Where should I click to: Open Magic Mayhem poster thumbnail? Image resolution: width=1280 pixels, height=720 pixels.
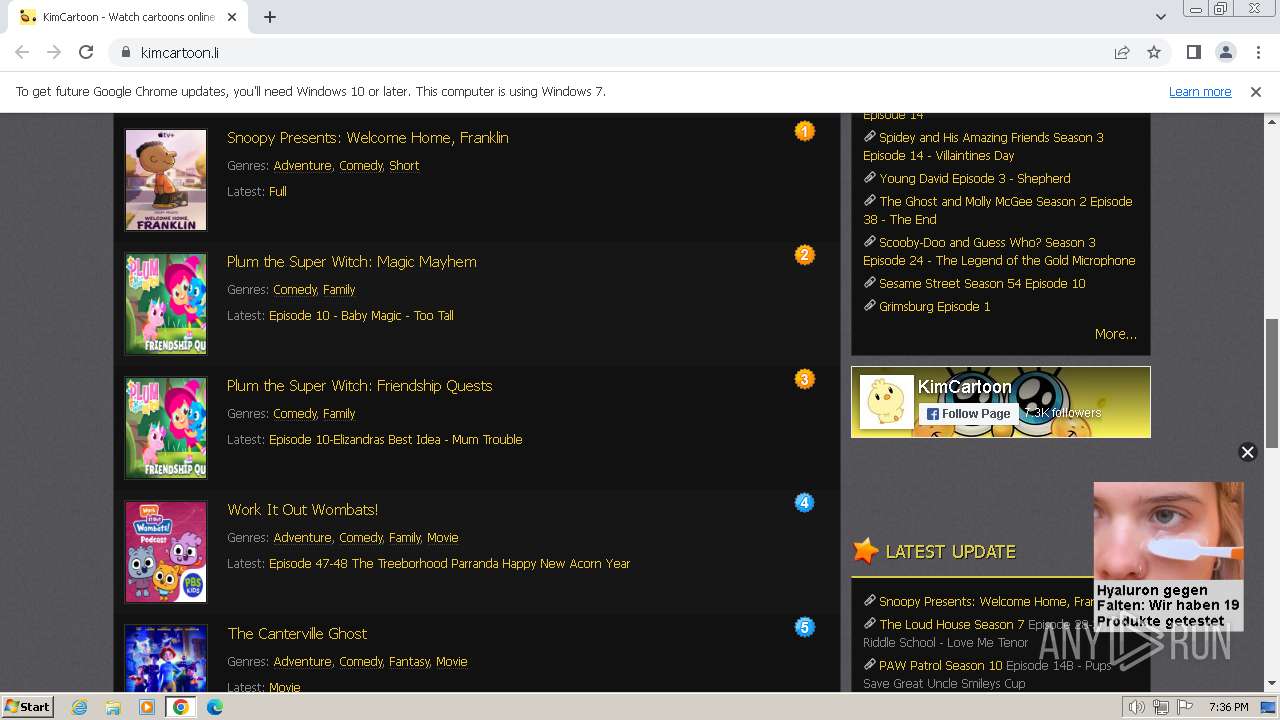(x=166, y=304)
